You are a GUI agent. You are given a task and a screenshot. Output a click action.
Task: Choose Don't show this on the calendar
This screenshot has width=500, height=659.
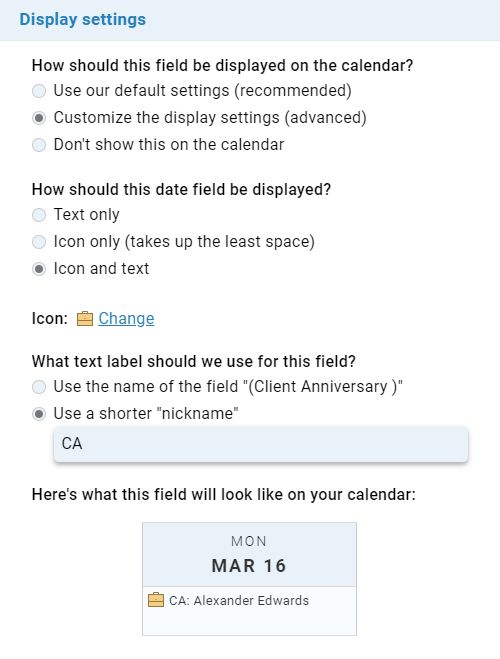click(x=39, y=145)
